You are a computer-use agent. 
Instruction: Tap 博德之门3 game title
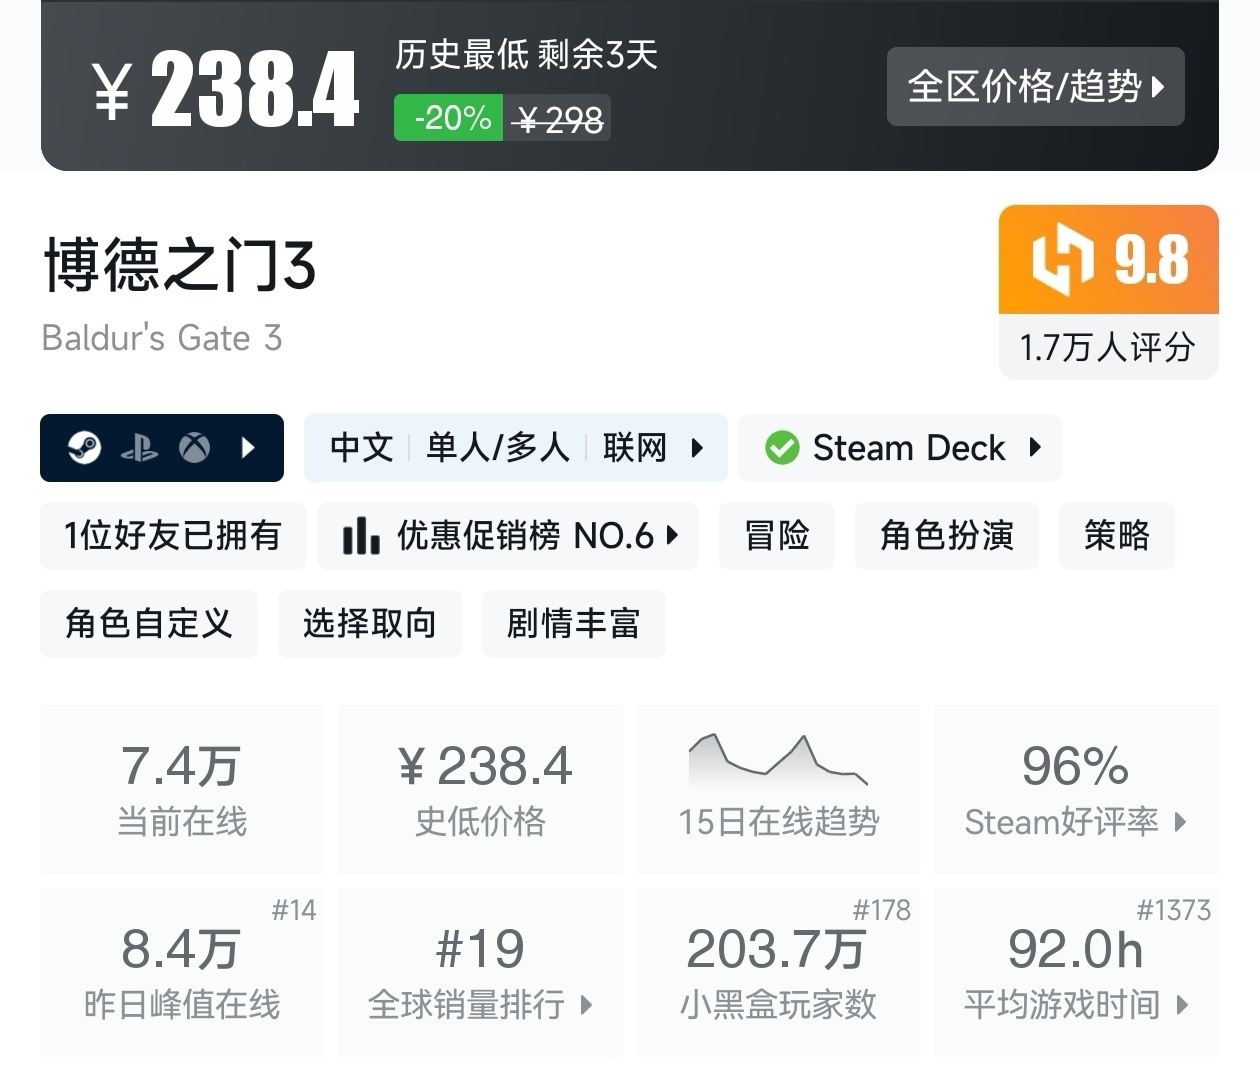(x=180, y=266)
